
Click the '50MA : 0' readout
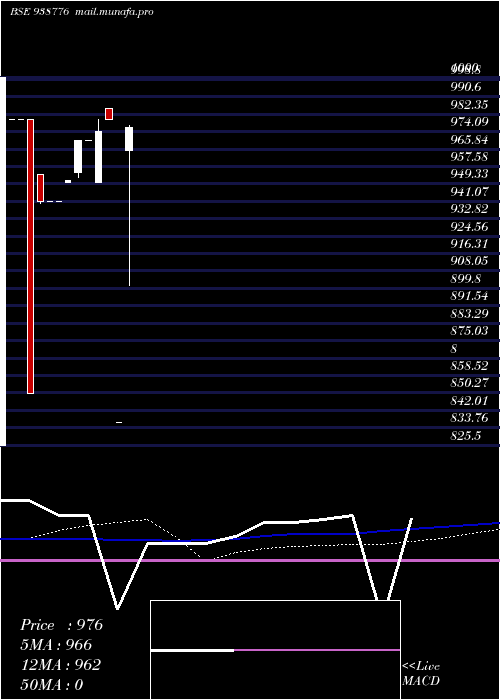tap(52, 685)
